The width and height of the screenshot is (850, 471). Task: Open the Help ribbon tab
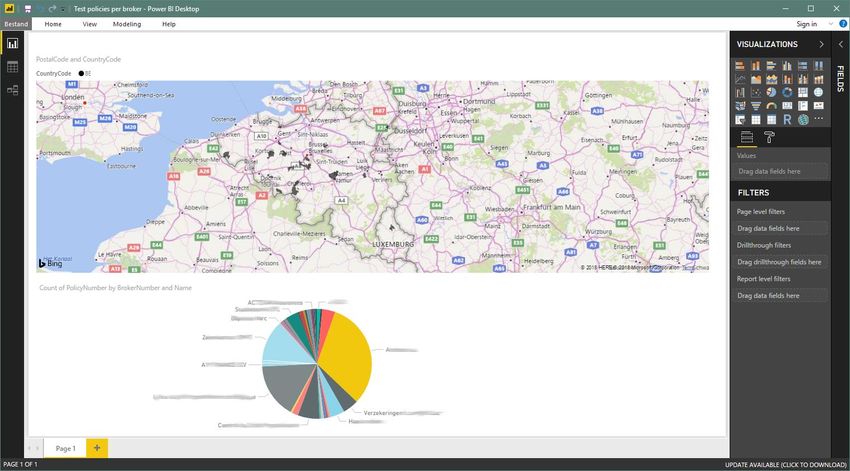point(169,24)
